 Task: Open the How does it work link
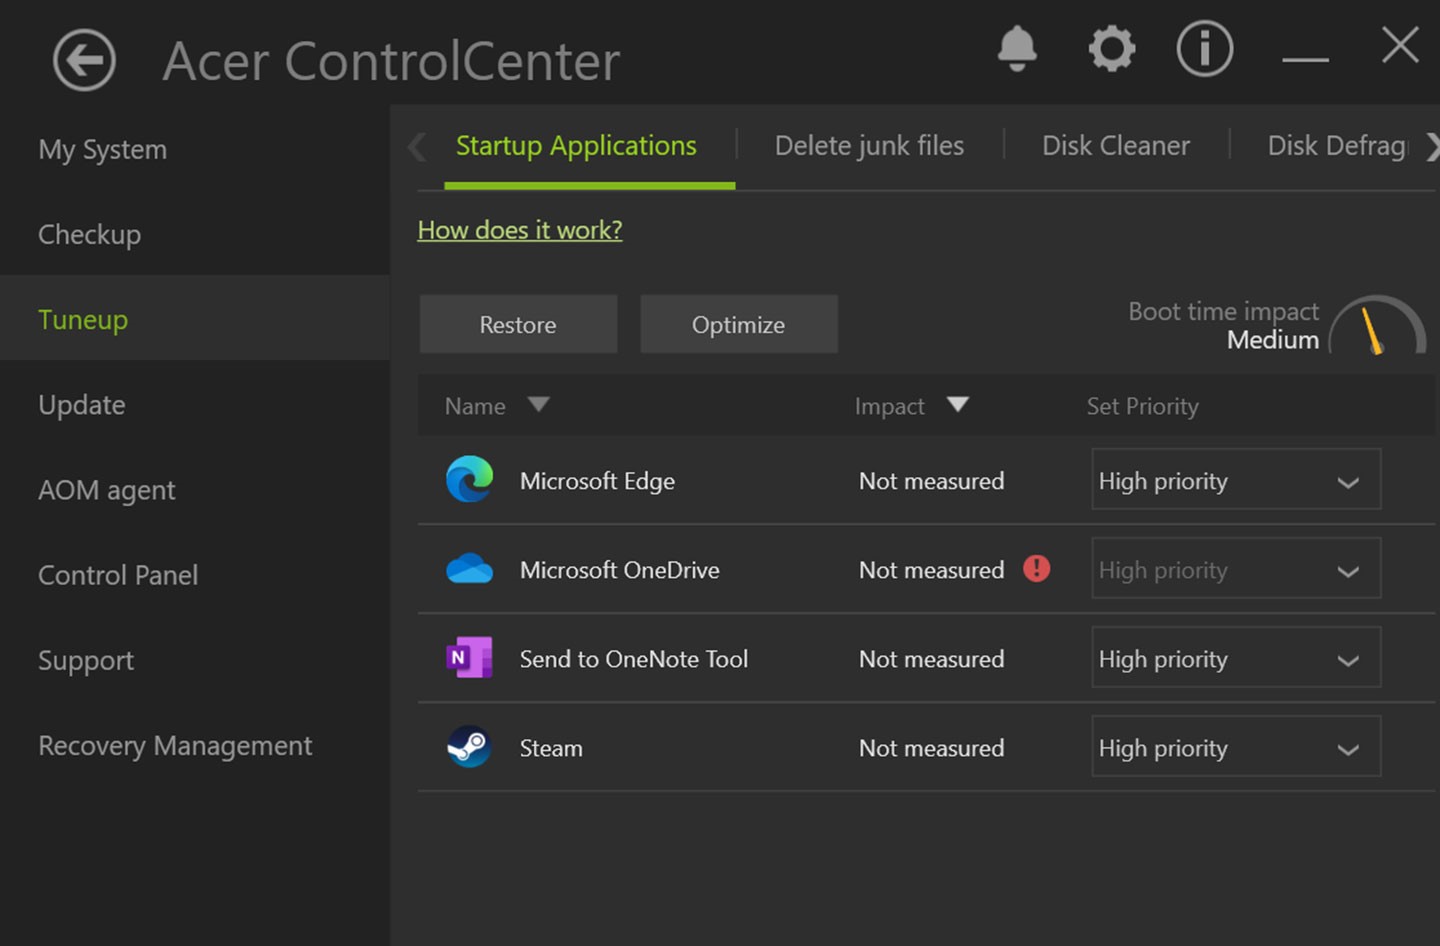click(520, 230)
